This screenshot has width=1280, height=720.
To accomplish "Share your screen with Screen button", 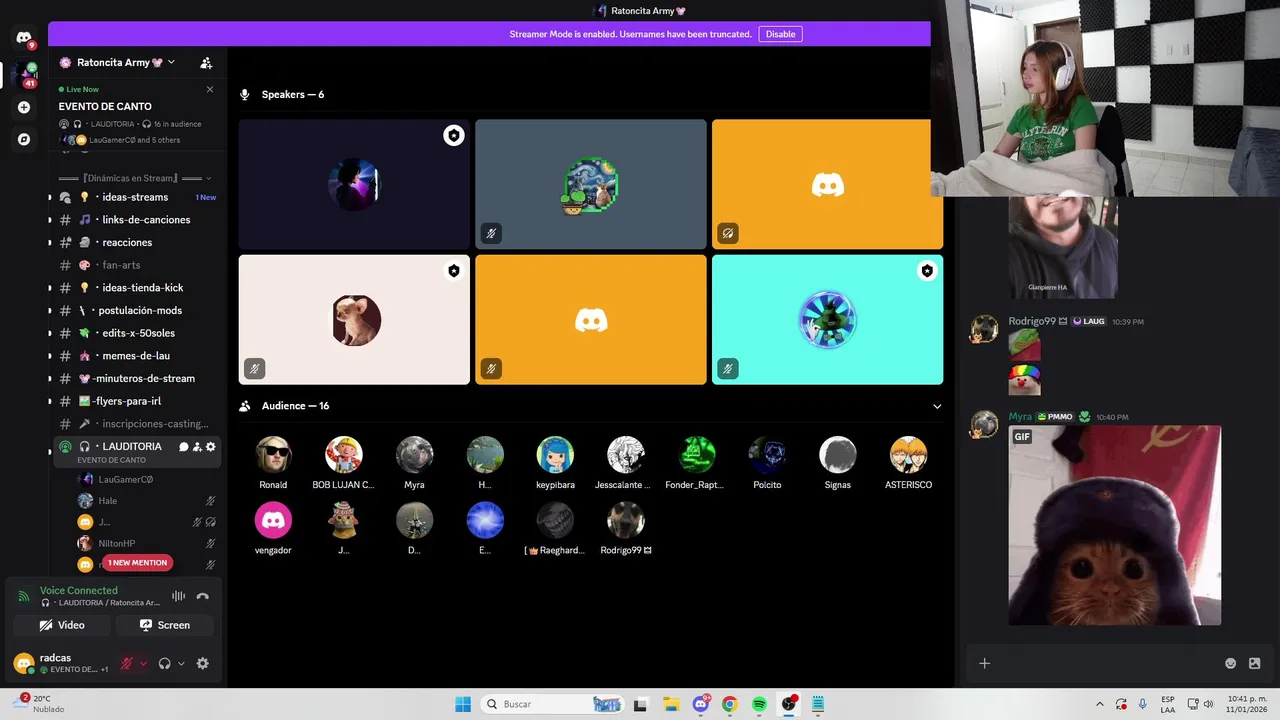I will click(x=165, y=625).
